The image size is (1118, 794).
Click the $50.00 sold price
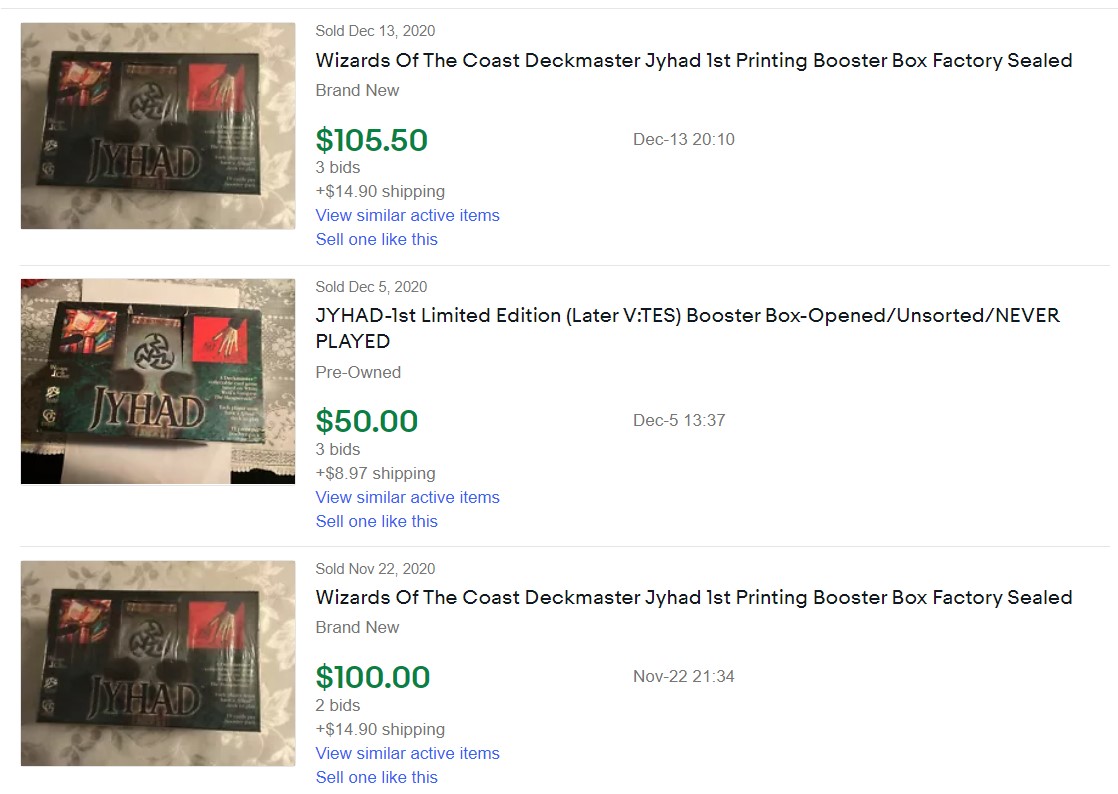[x=366, y=421]
